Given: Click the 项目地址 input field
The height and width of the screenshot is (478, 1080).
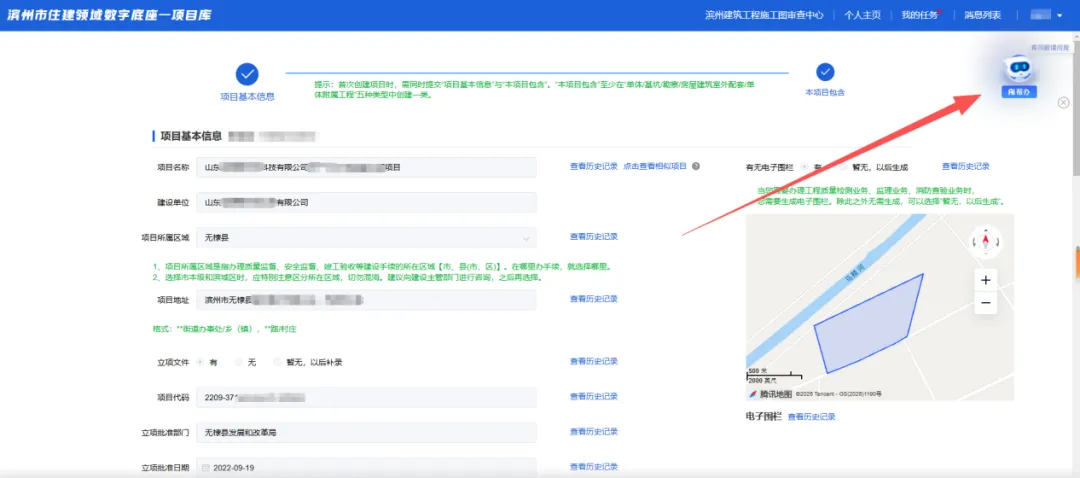Looking at the screenshot, I should 366,300.
